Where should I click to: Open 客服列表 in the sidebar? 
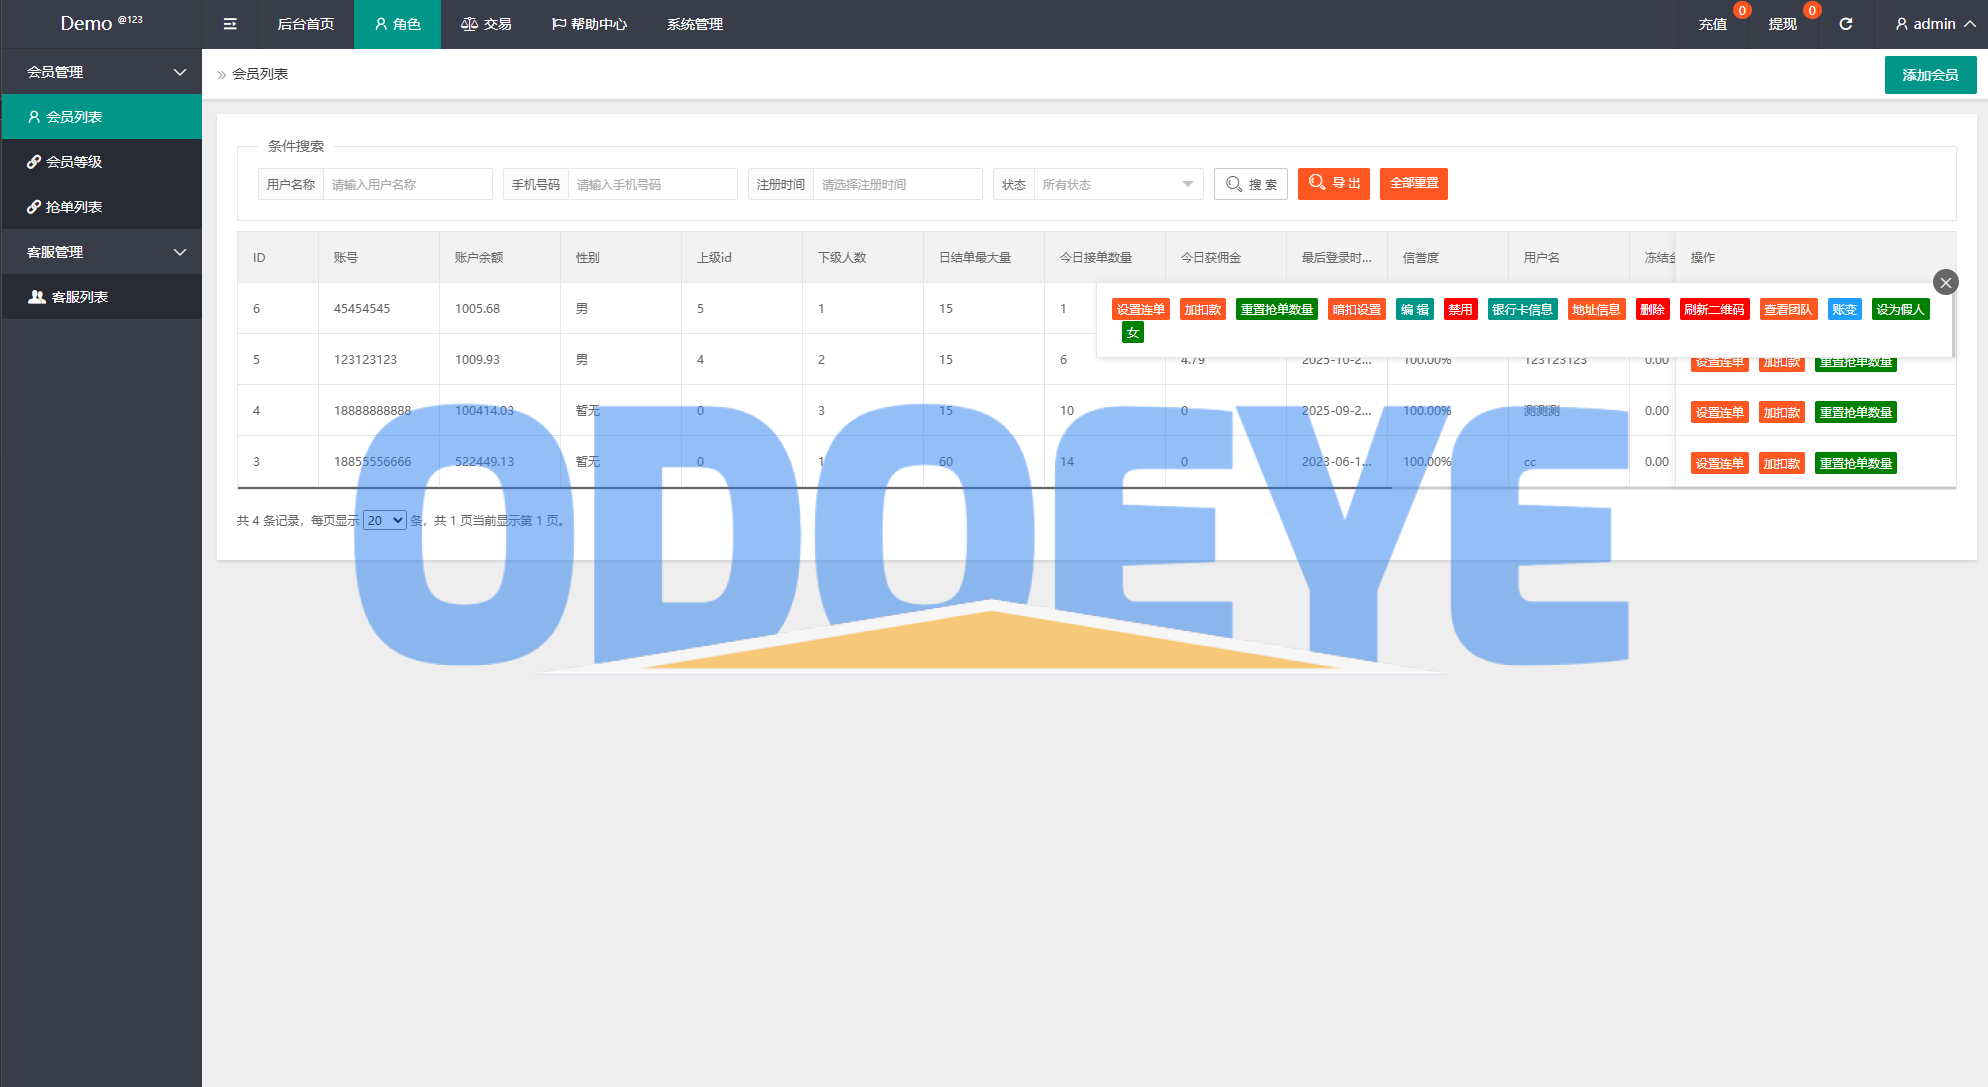[x=79, y=297]
